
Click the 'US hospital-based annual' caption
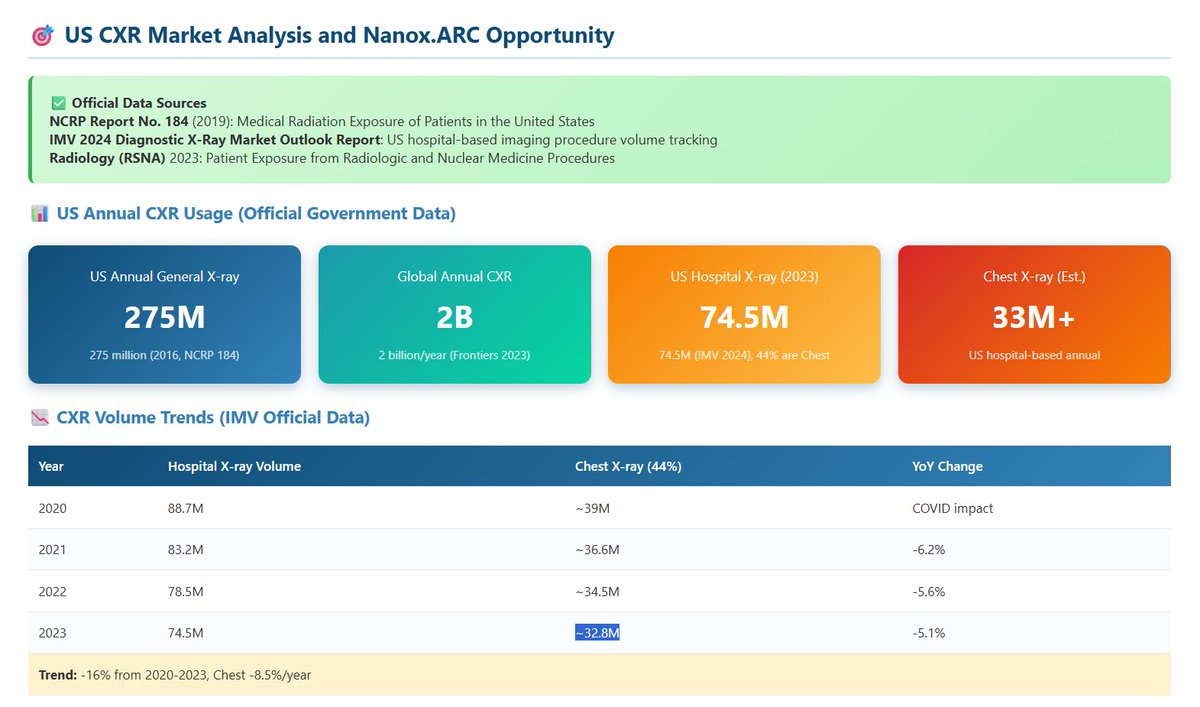(x=1034, y=355)
